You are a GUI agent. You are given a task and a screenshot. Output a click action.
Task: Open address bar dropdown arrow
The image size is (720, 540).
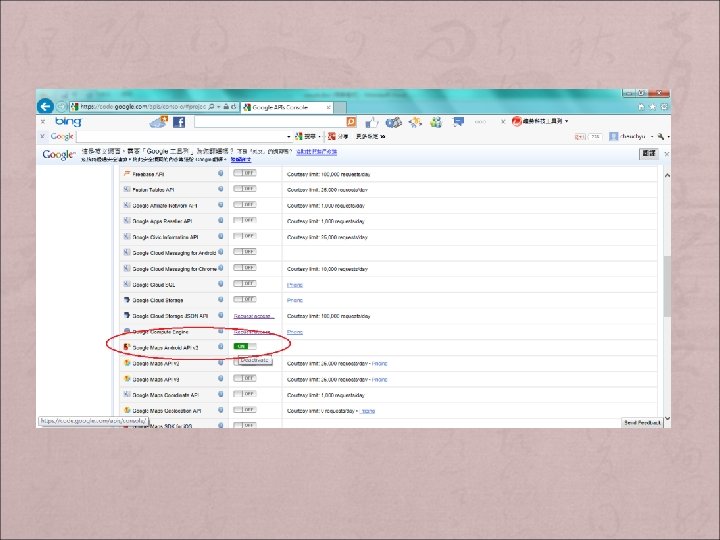(219, 107)
